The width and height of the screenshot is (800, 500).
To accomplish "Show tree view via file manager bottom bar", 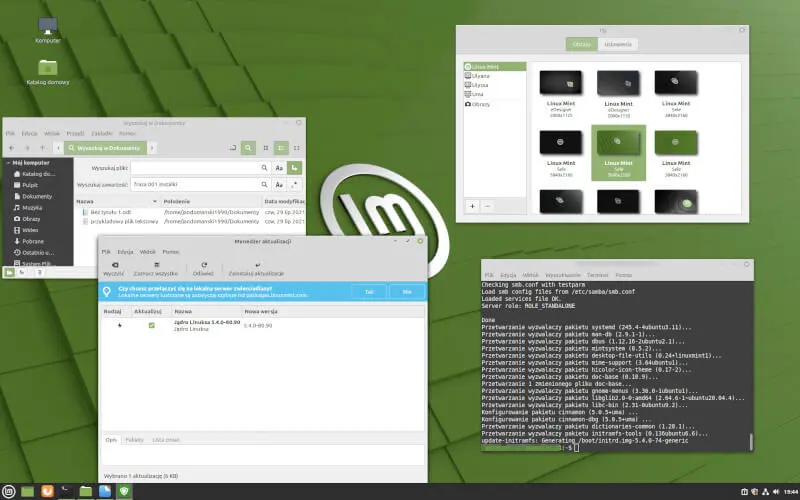I will click(x=22, y=272).
